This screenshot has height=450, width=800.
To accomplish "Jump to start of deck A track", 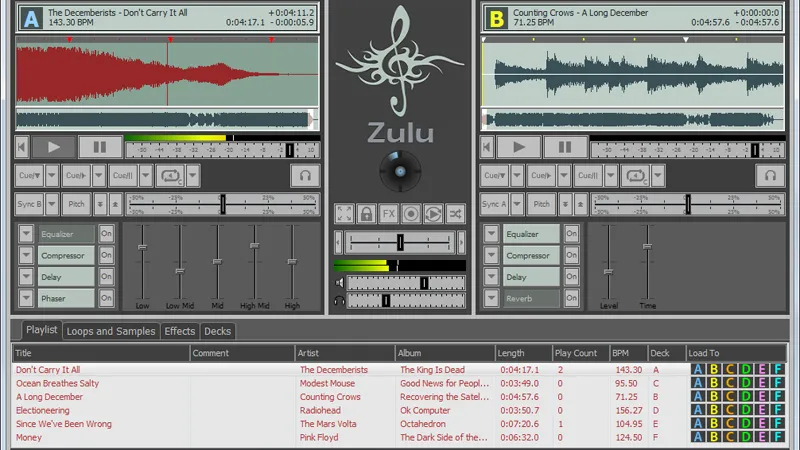I will tap(21, 147).
